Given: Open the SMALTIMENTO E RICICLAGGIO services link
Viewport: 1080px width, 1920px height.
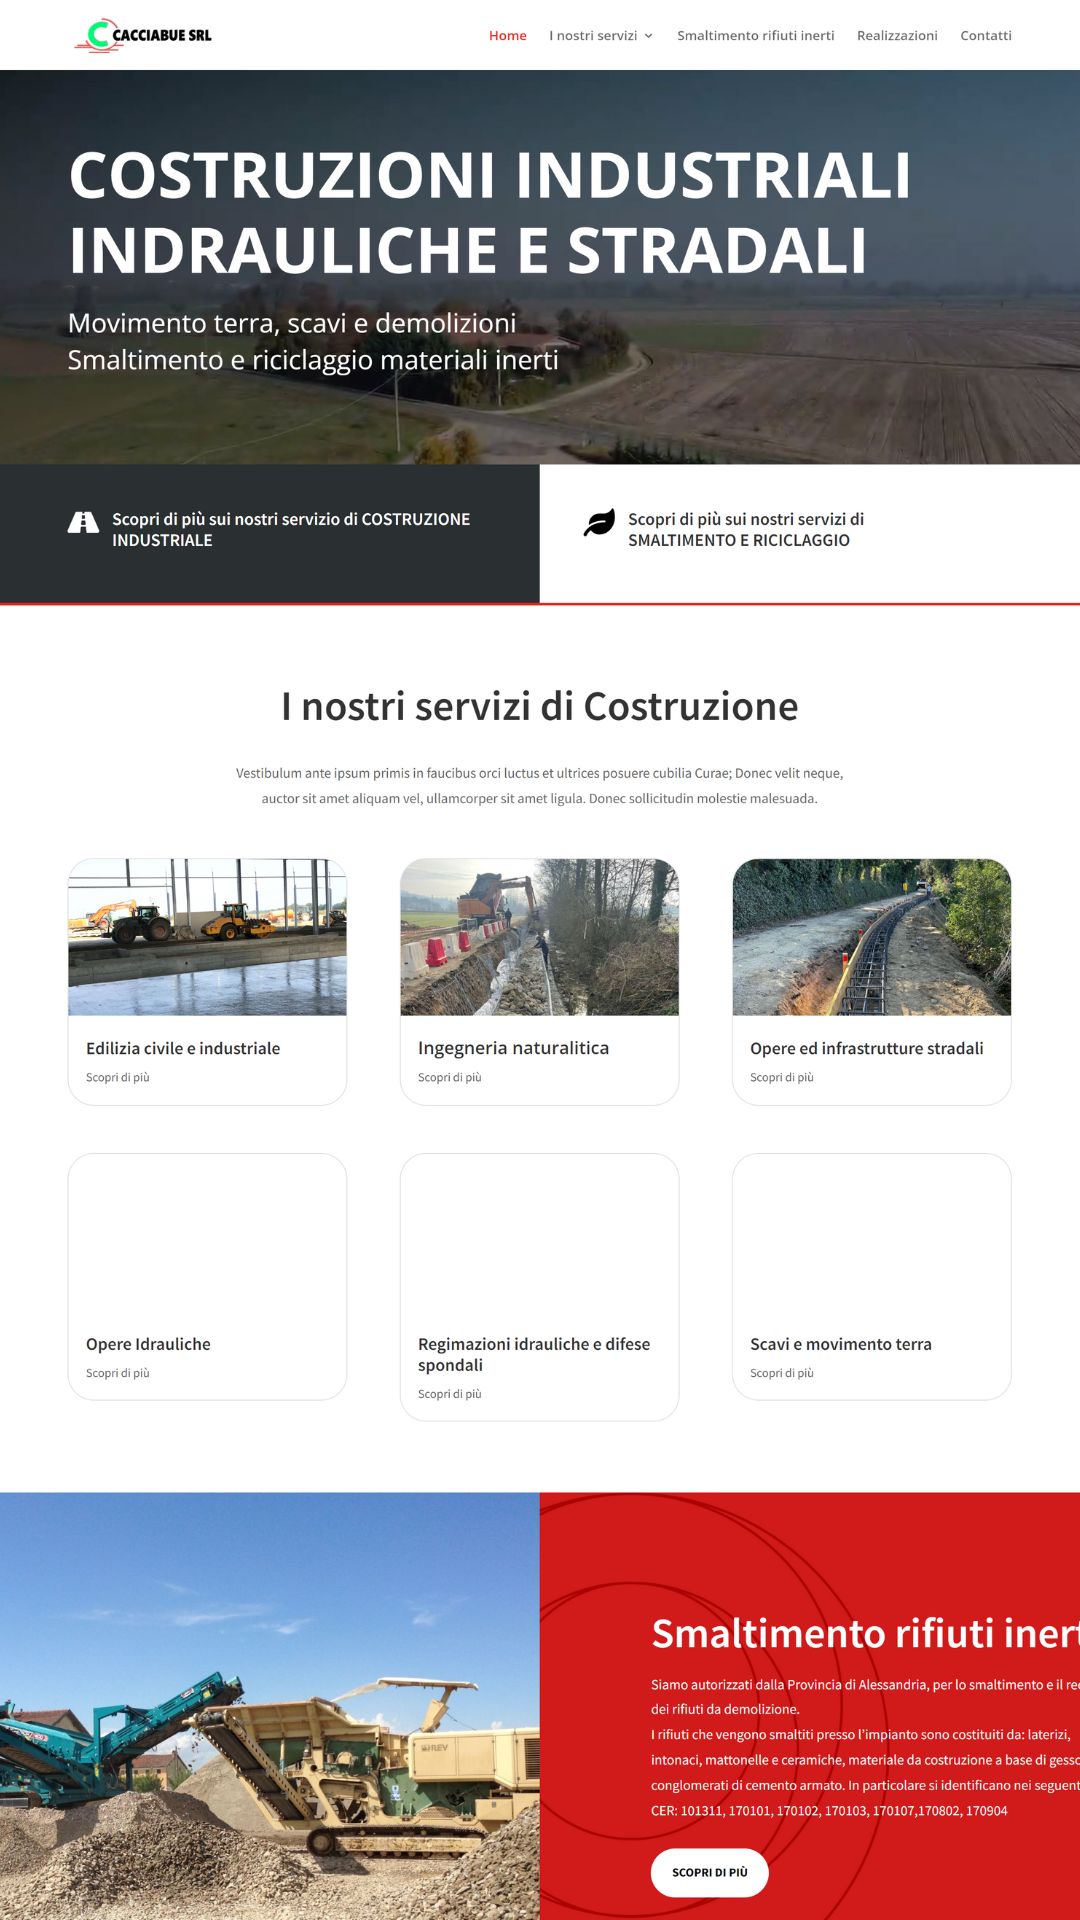Looking at the screenshot, I should (x=746, y=529).
